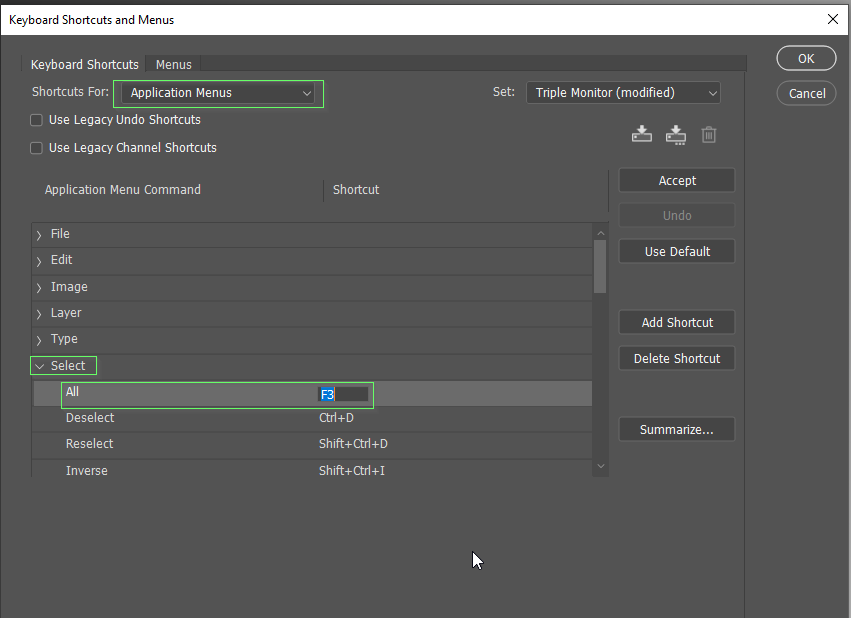This screenshot has height=618, width=851.
Task: Enable Use Legacy Undo Shortcuts
Action: (36, 119)
